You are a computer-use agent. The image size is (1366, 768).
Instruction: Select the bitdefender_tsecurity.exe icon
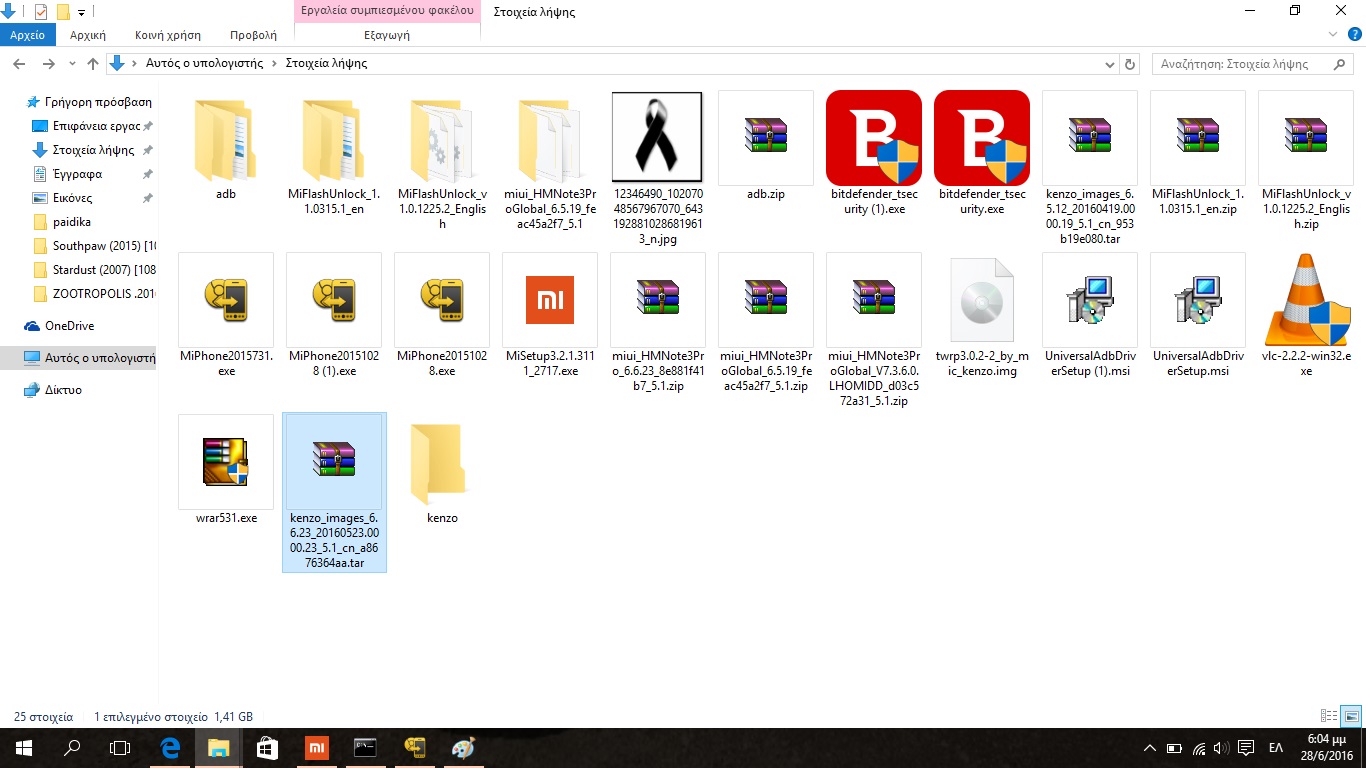tap(981, 137)
